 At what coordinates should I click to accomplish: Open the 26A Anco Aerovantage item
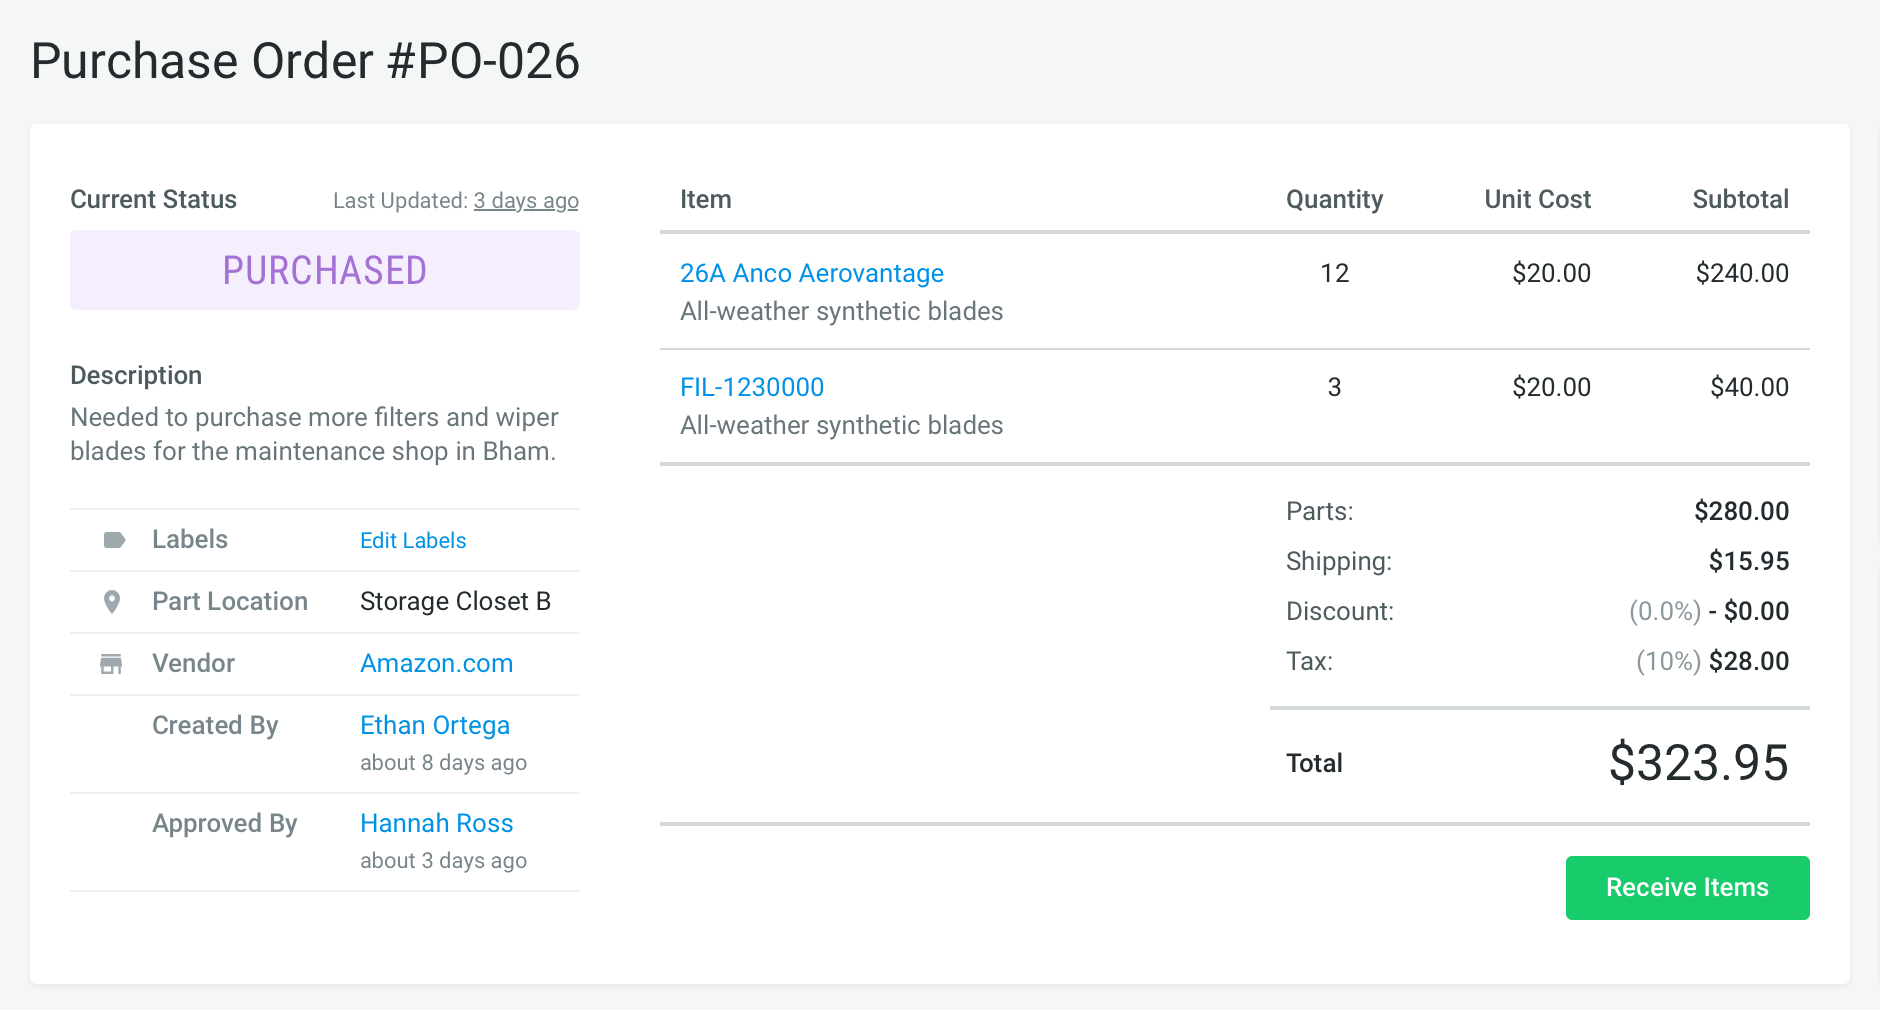811,273
